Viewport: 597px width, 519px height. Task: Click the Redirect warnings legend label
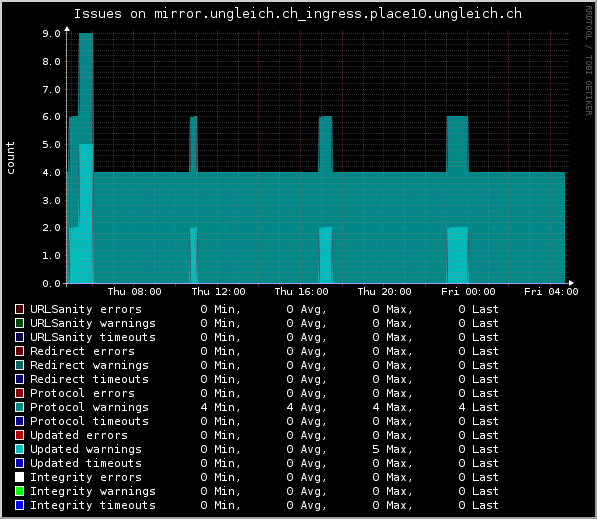point(89,365)
